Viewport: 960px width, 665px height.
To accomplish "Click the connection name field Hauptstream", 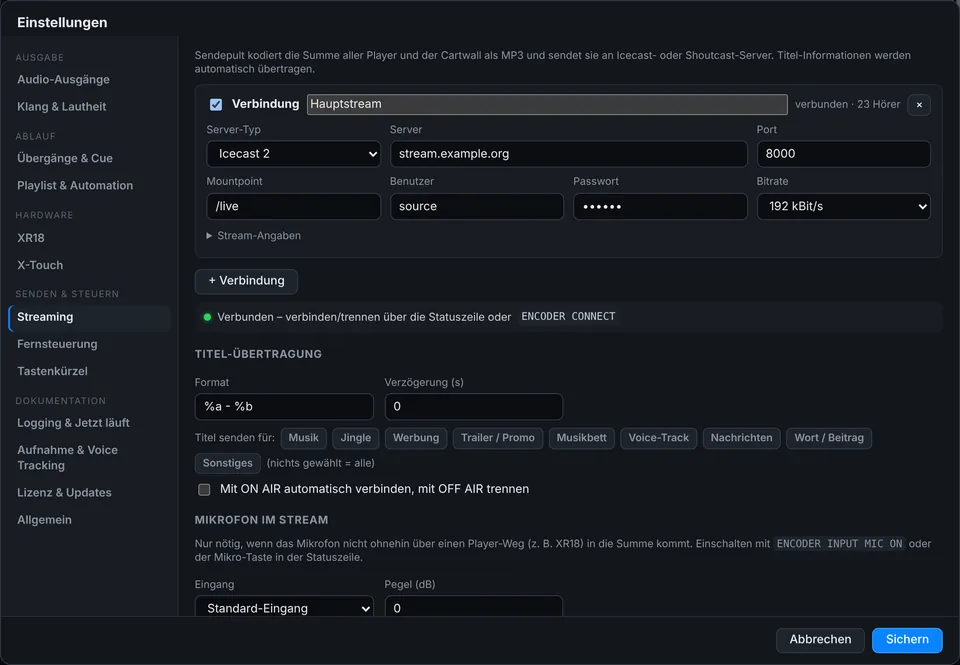I will point(547,104).
